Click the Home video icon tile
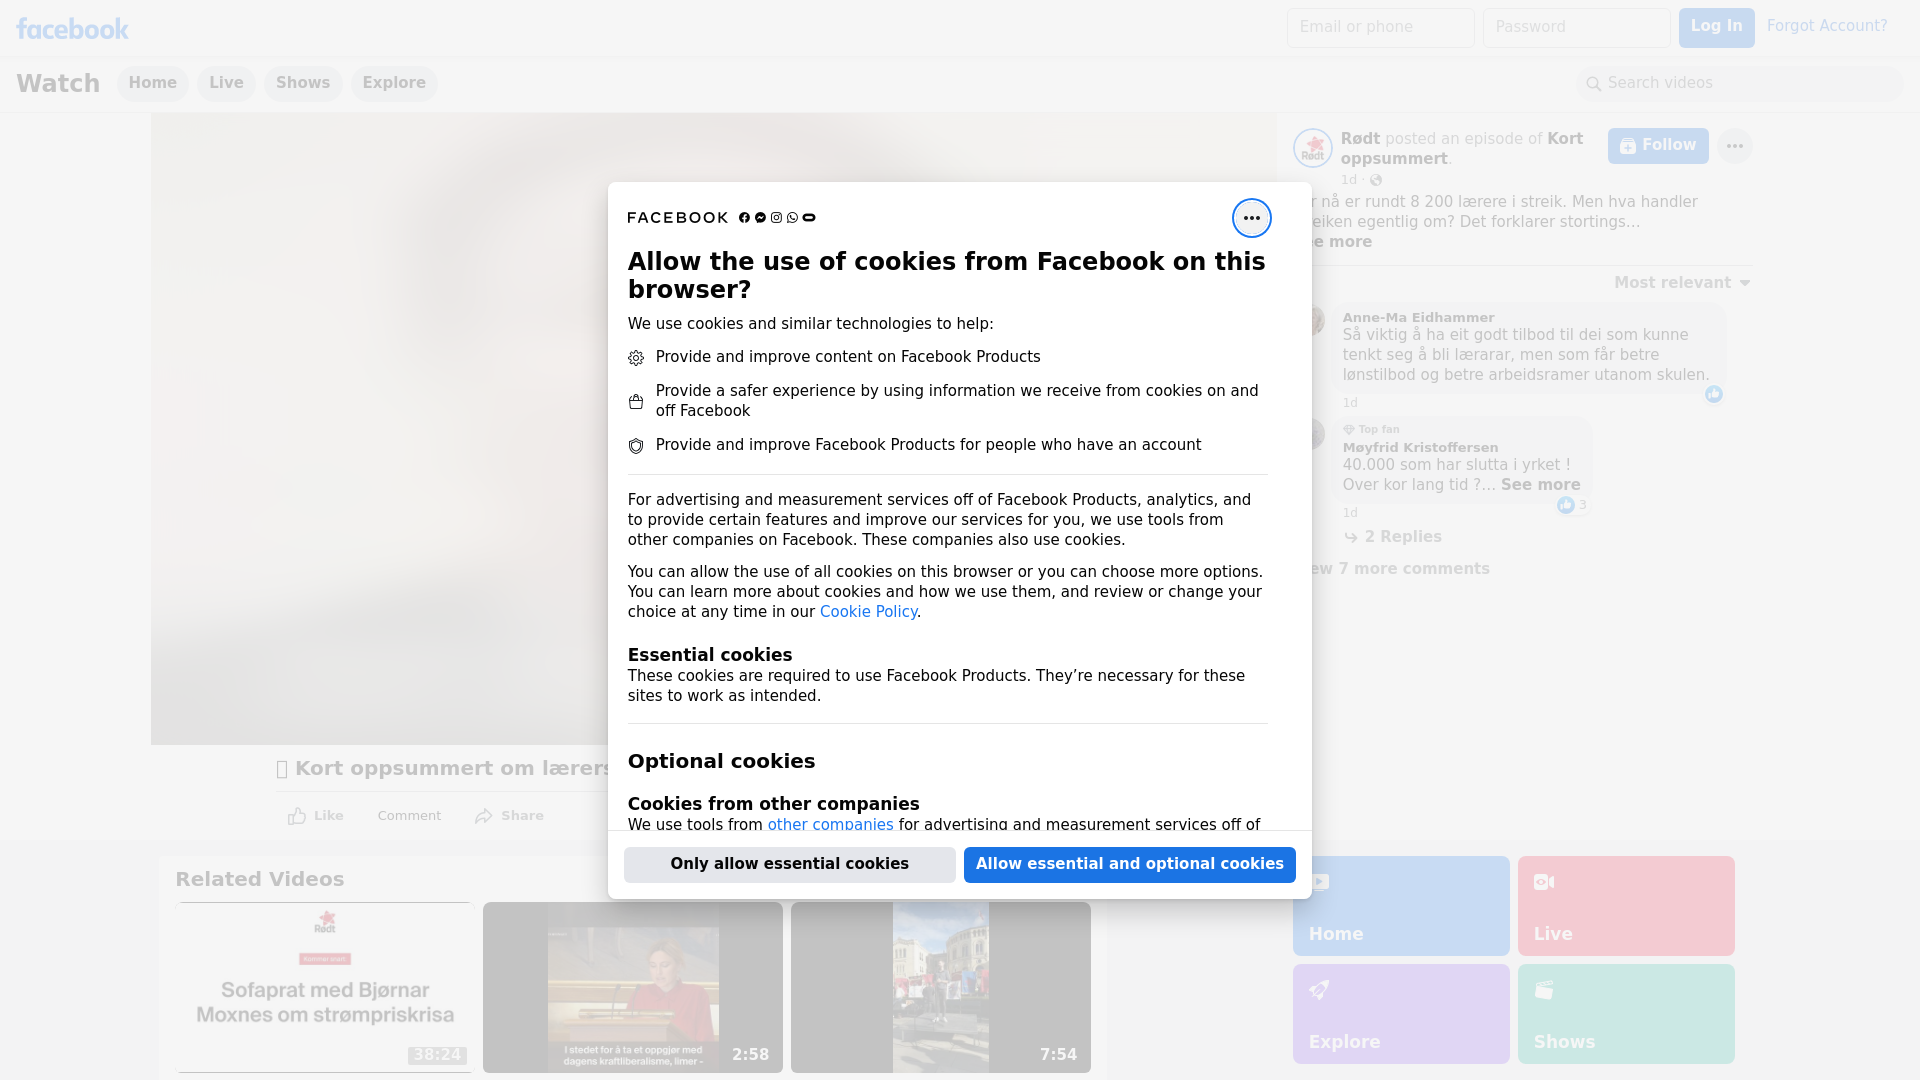 click(1401, 905)
